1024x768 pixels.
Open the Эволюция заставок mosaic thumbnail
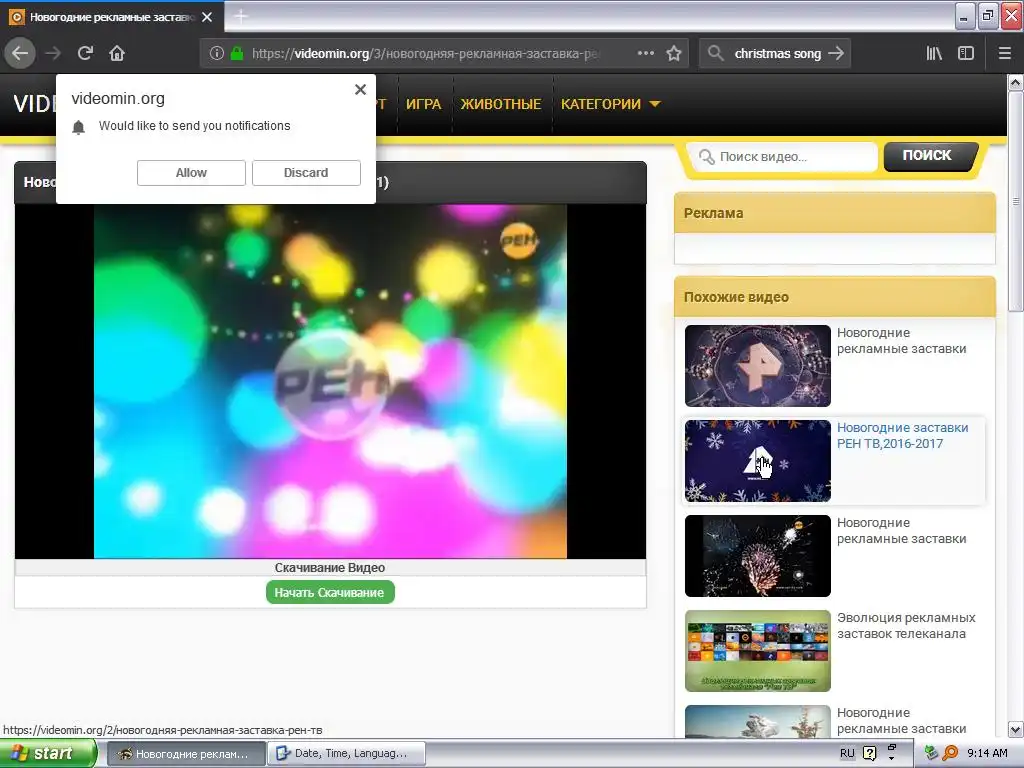pos(758,651)
